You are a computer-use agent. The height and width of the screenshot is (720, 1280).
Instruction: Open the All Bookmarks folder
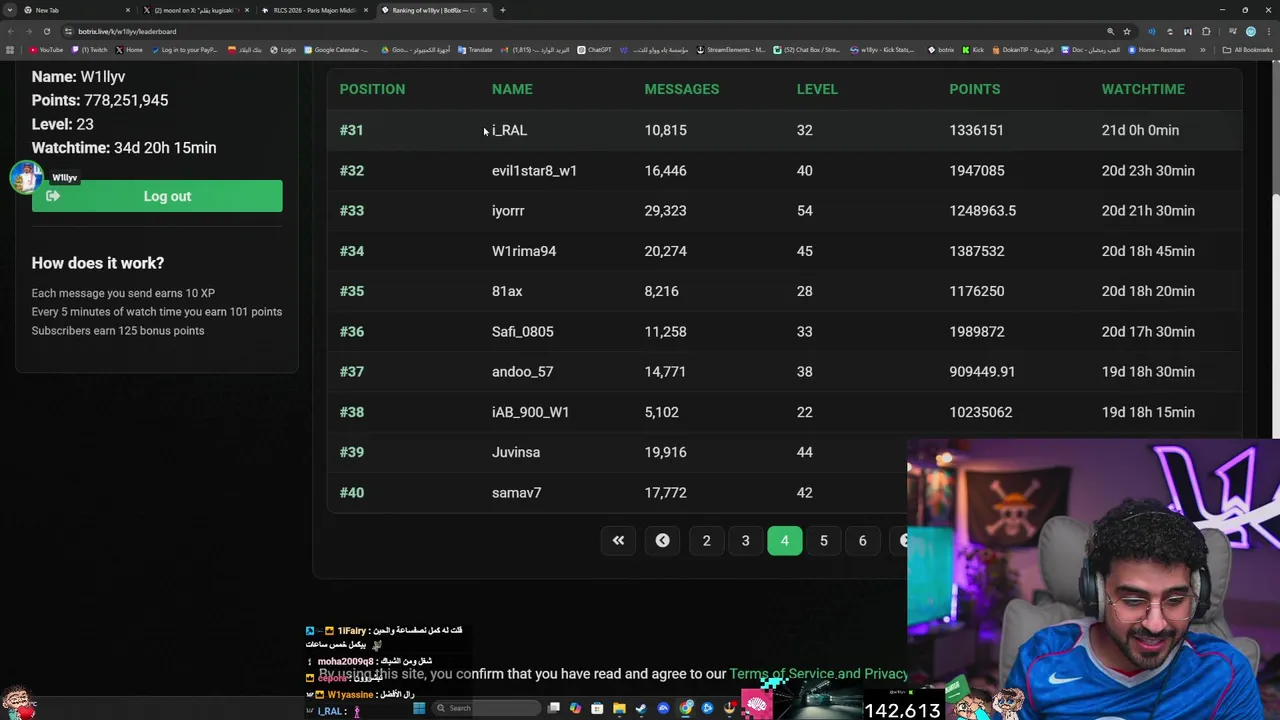(x=1247, y=50)
